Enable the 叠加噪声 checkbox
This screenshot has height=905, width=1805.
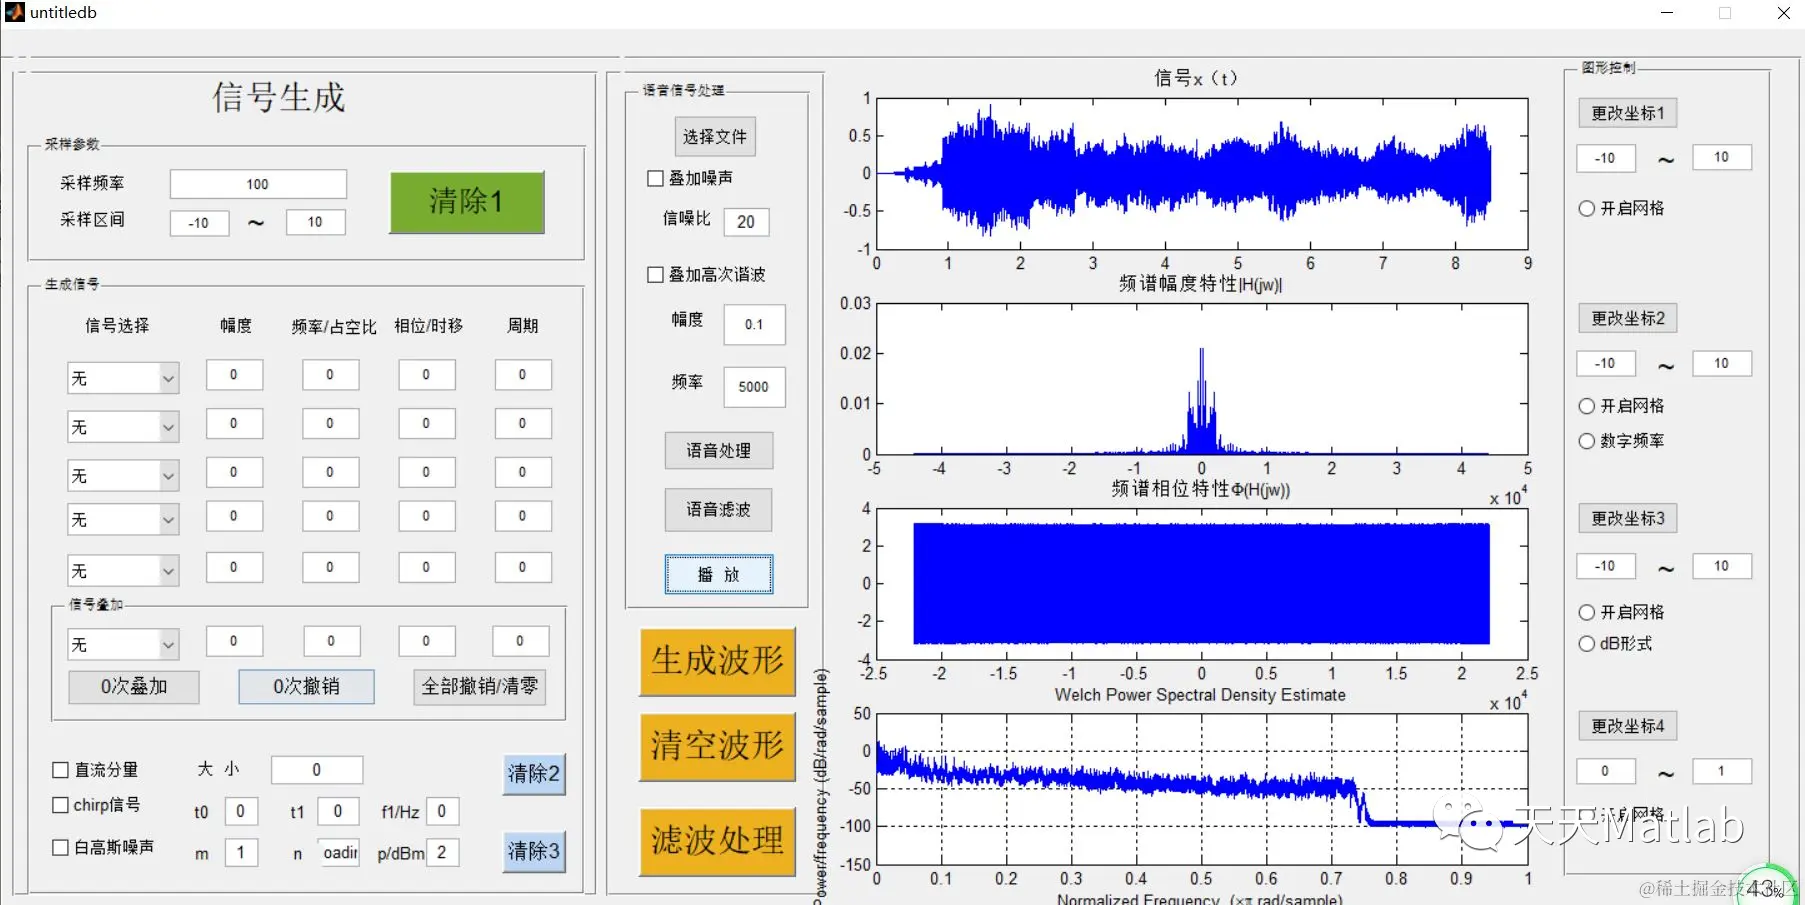(656, 179)
